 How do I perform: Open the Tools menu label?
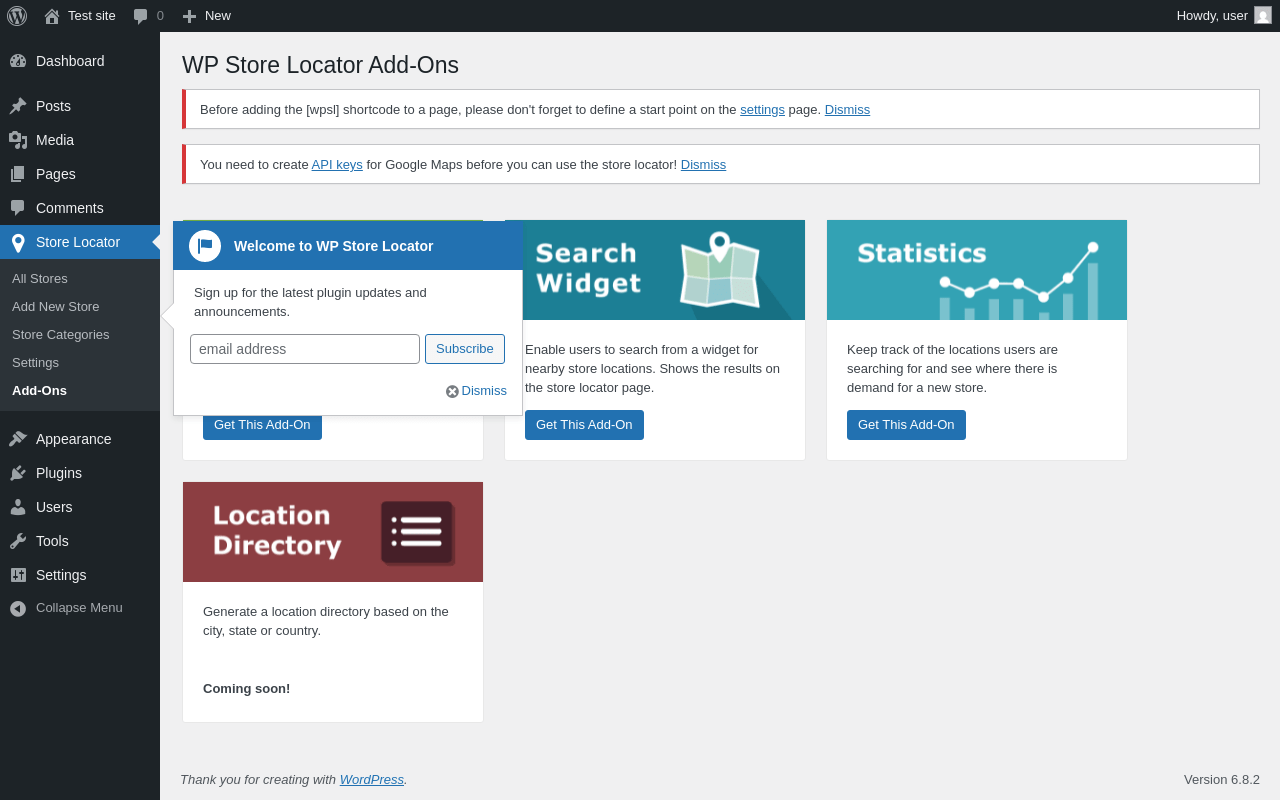52,541
